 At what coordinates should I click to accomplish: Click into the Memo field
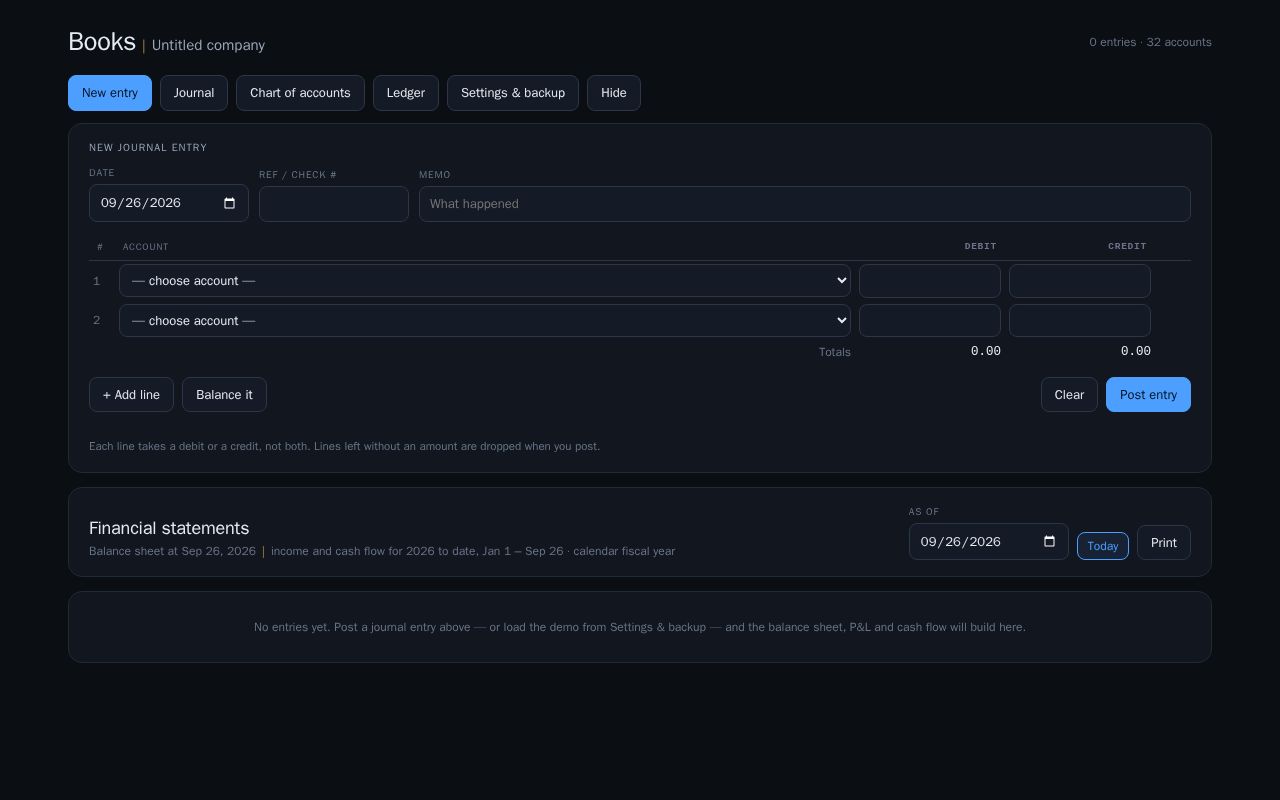[x=805, y=204]
